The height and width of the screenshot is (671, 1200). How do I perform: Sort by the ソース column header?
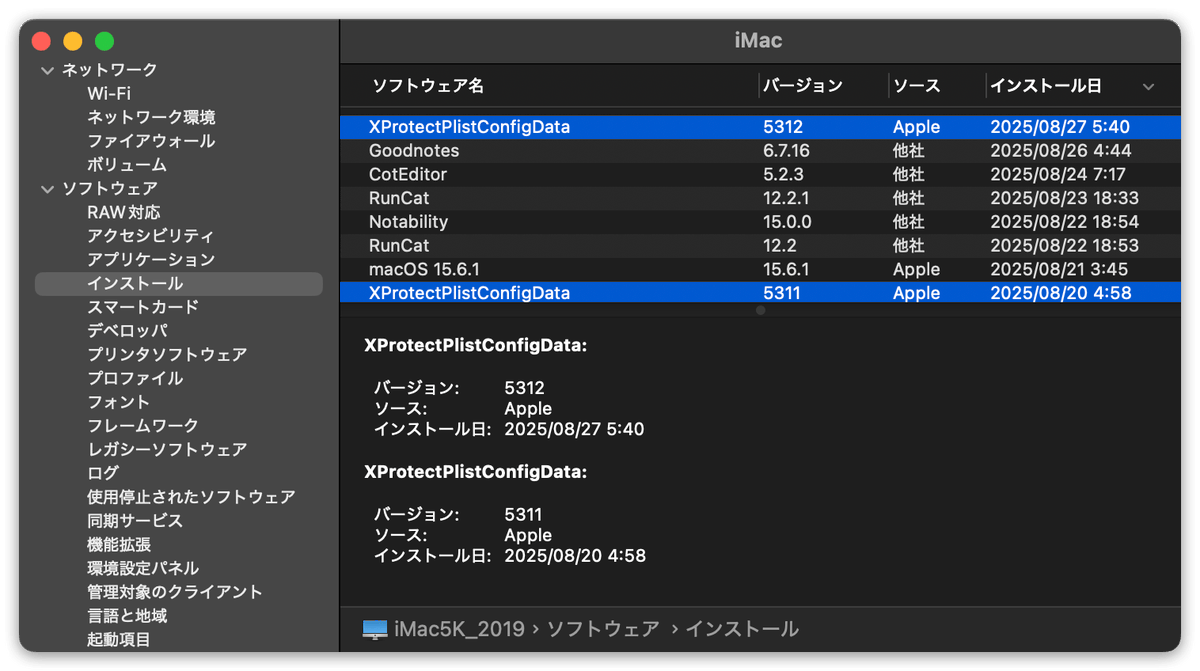(x=917, y=86)
